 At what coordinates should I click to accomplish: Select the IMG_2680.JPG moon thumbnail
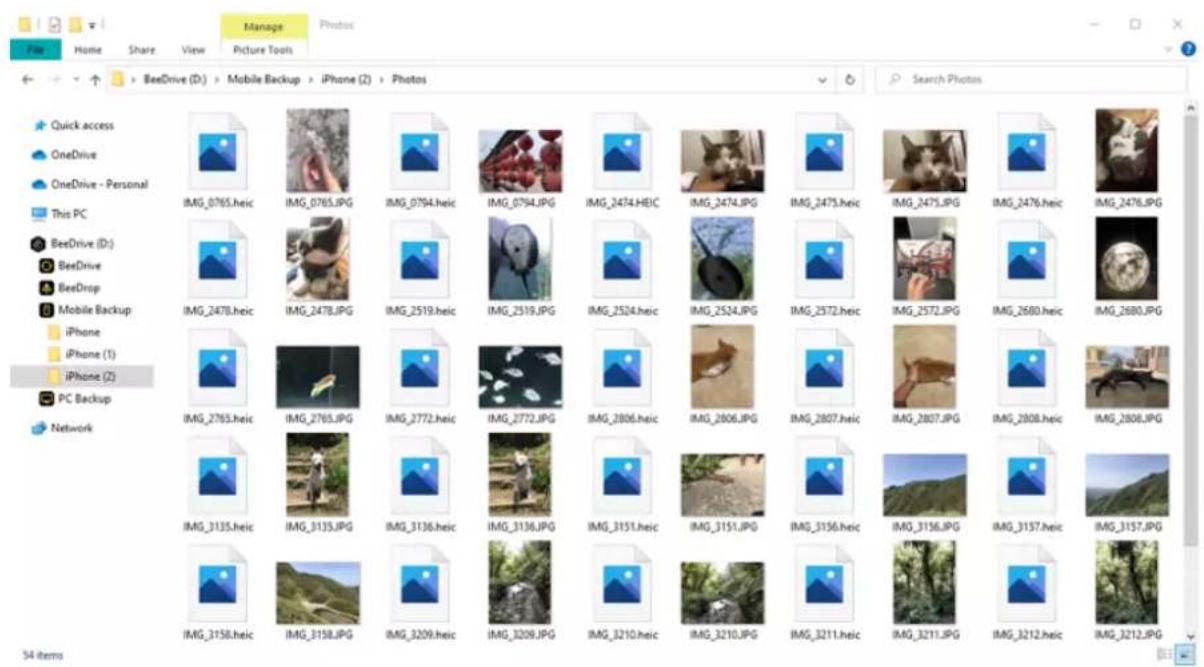click(x=1127, y=260)
